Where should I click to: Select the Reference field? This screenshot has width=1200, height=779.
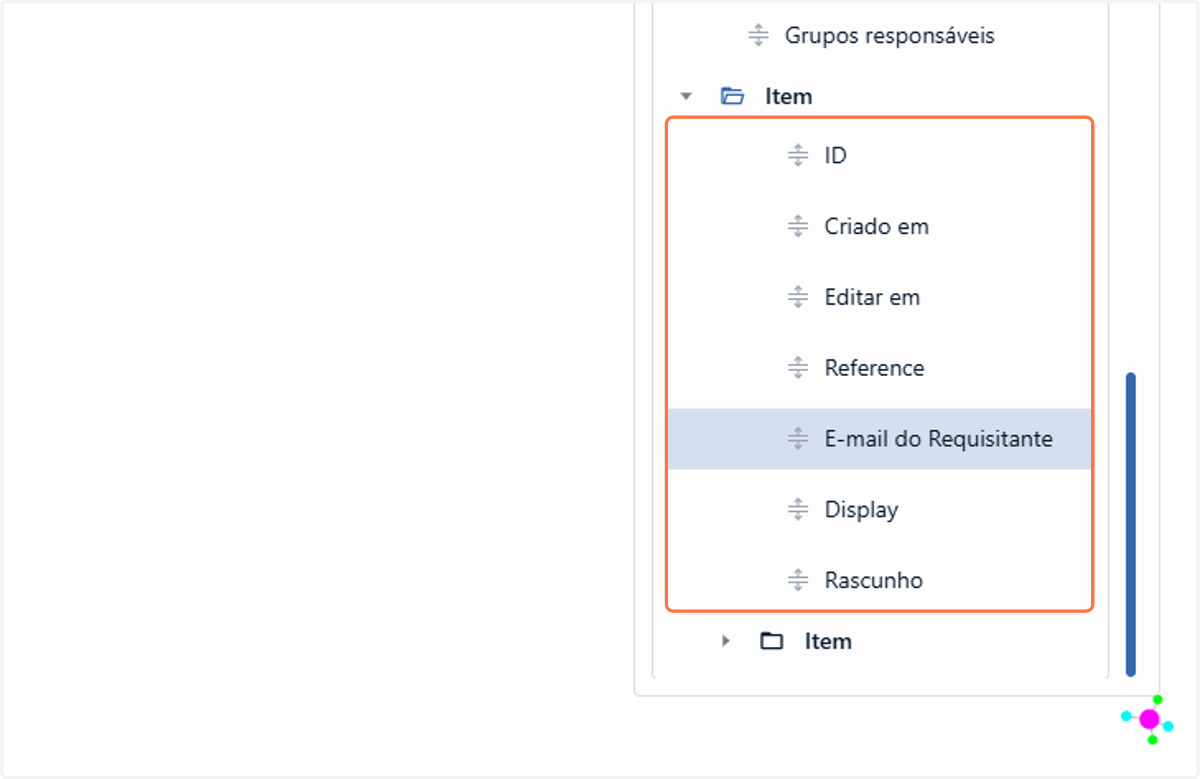874,368
